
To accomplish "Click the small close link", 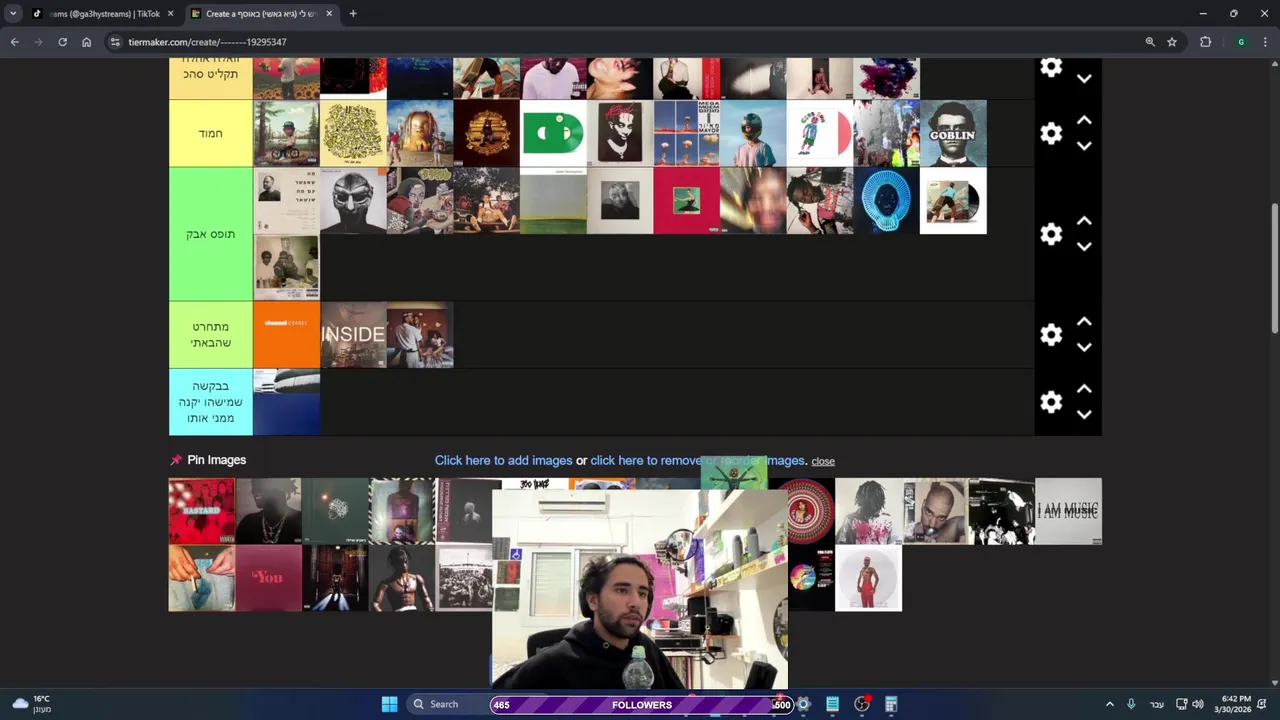I will pos(823,461).
